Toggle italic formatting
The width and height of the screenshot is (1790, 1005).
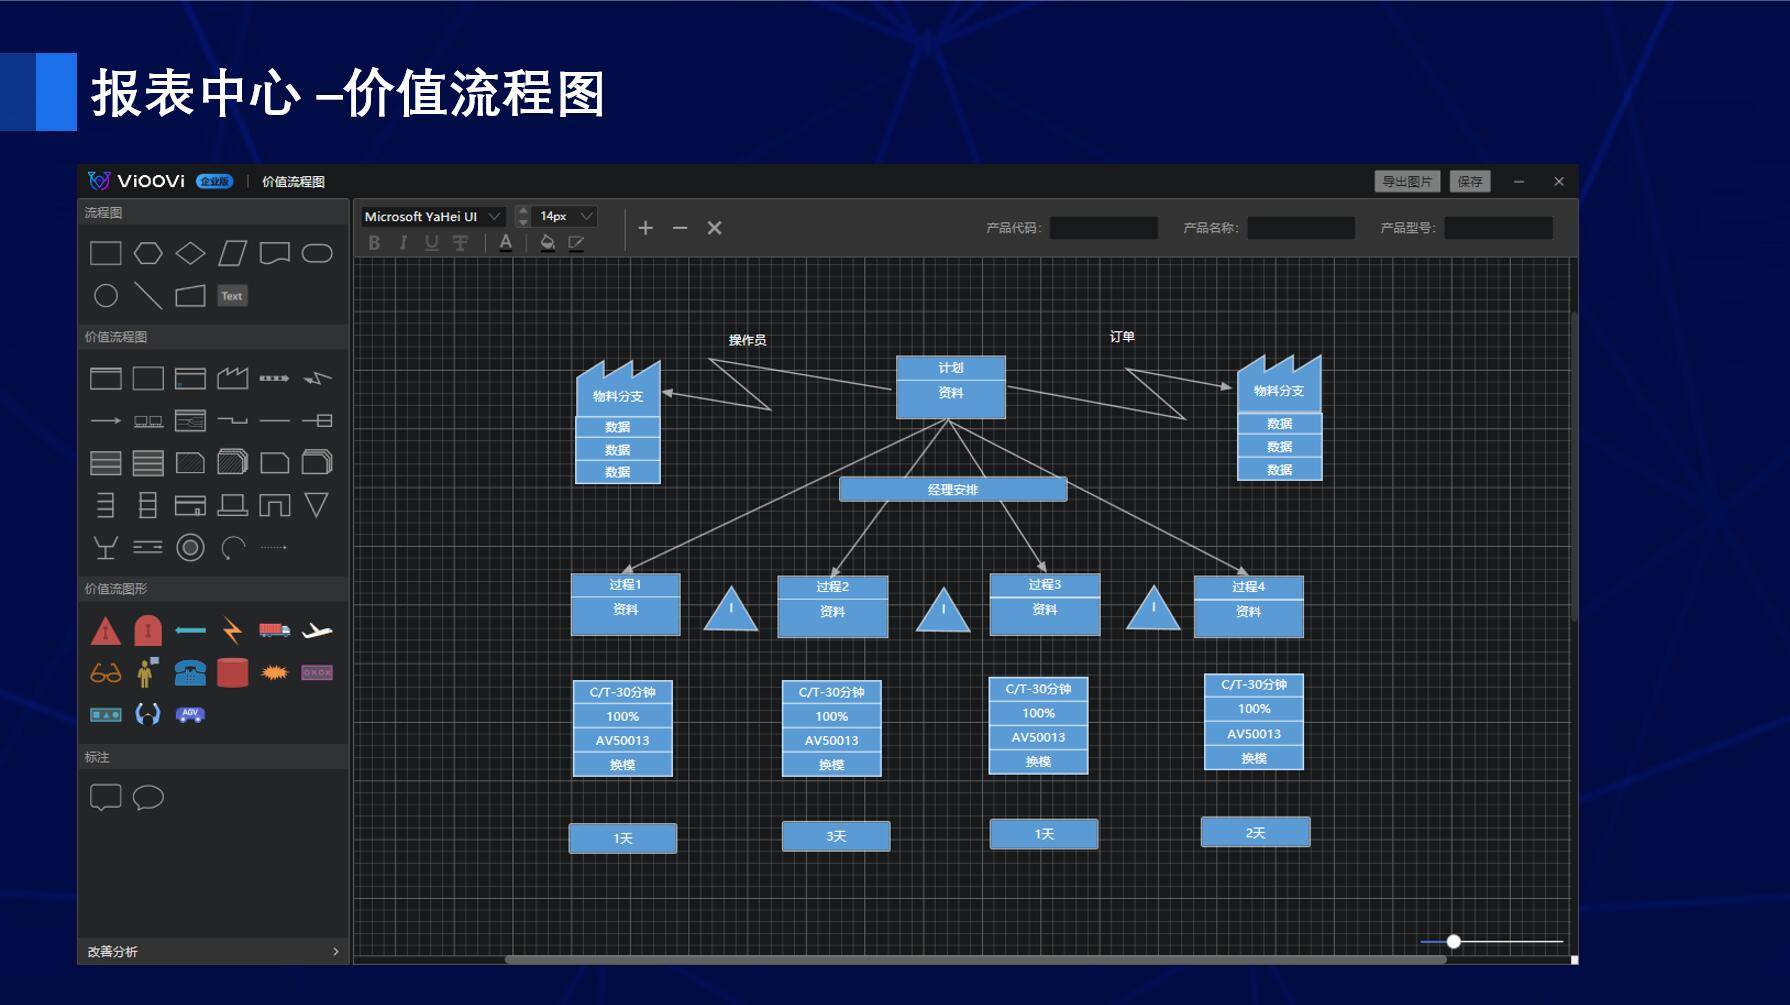[x=403, y=242]
